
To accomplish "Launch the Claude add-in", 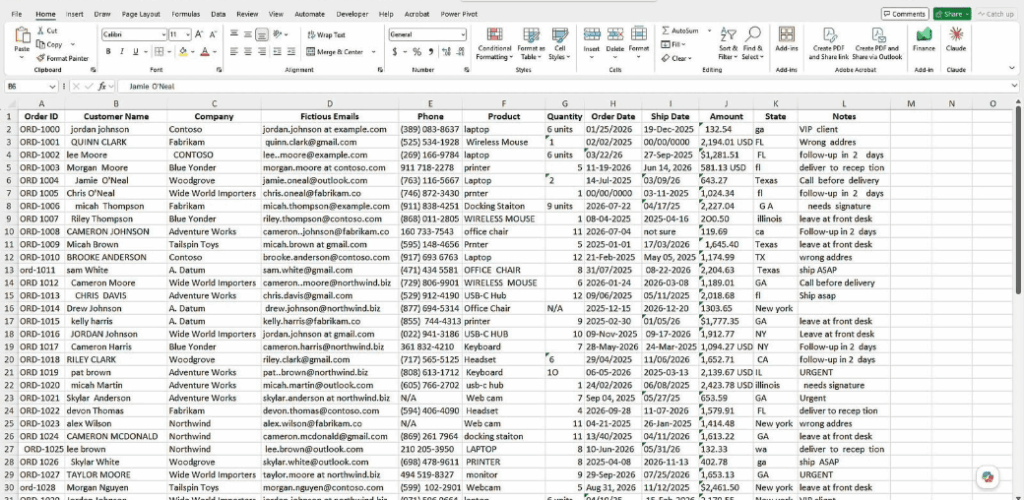I will (x=955, y=40).
